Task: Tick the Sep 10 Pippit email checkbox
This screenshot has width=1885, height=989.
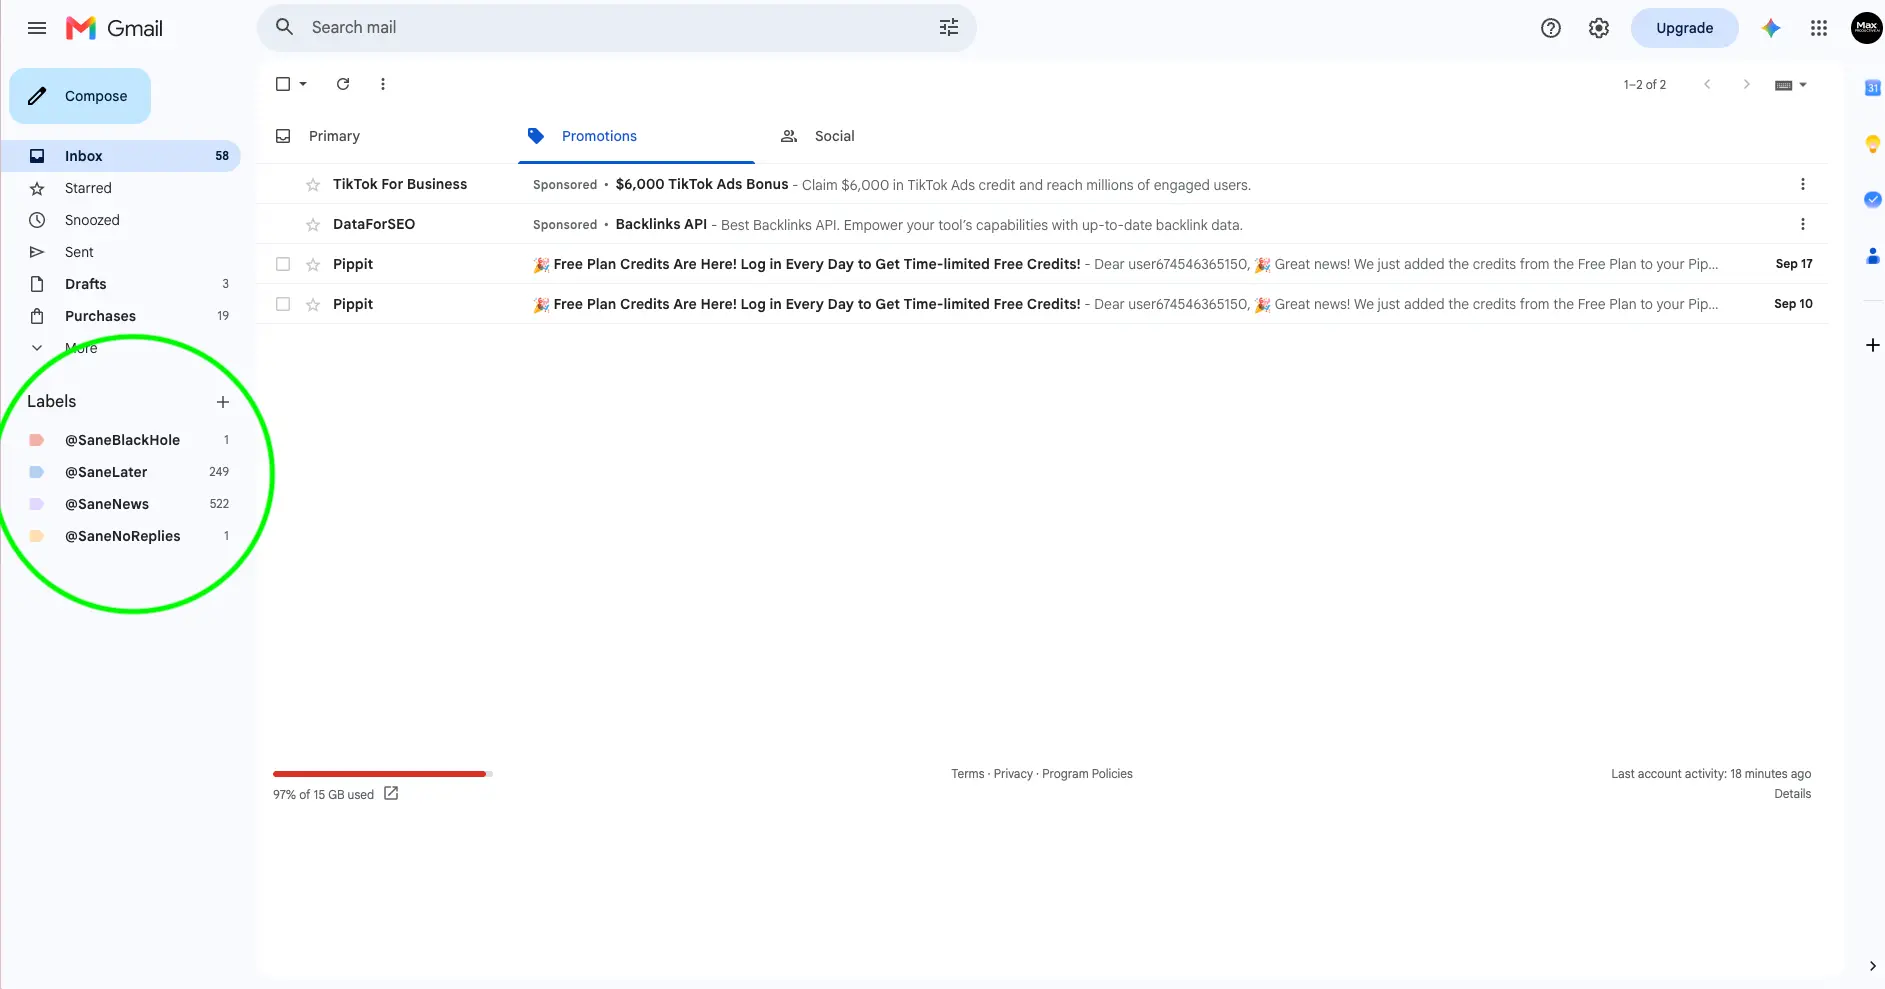Action: 283,304
